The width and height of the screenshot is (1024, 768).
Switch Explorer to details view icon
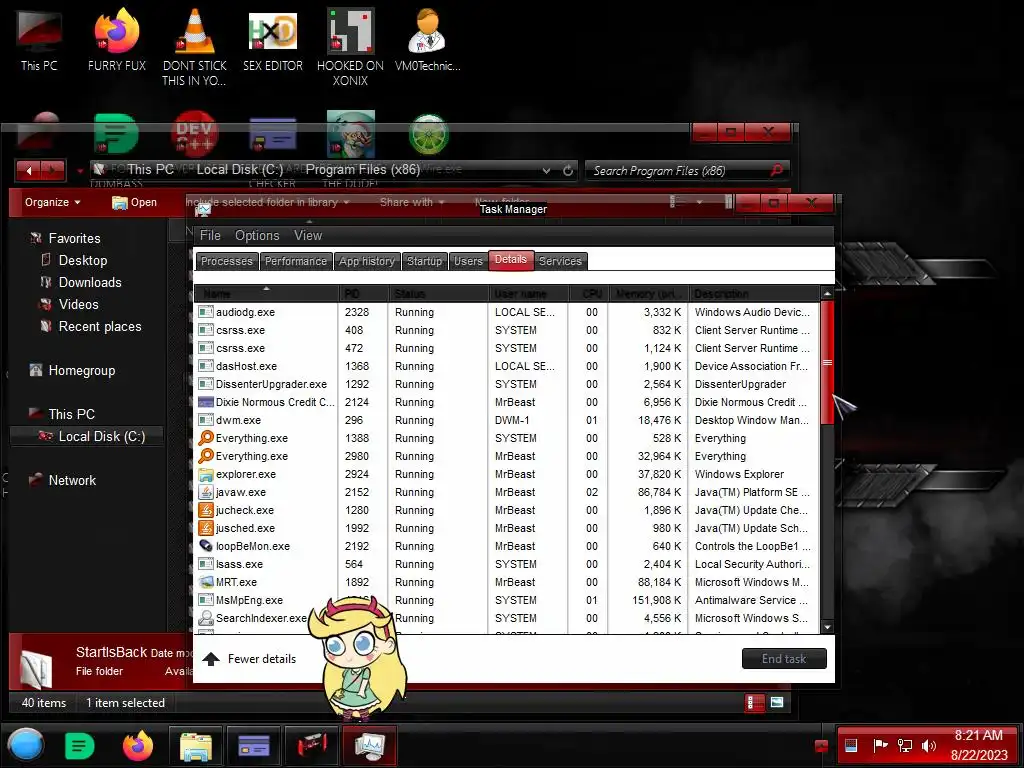click(x=755, y=703)
